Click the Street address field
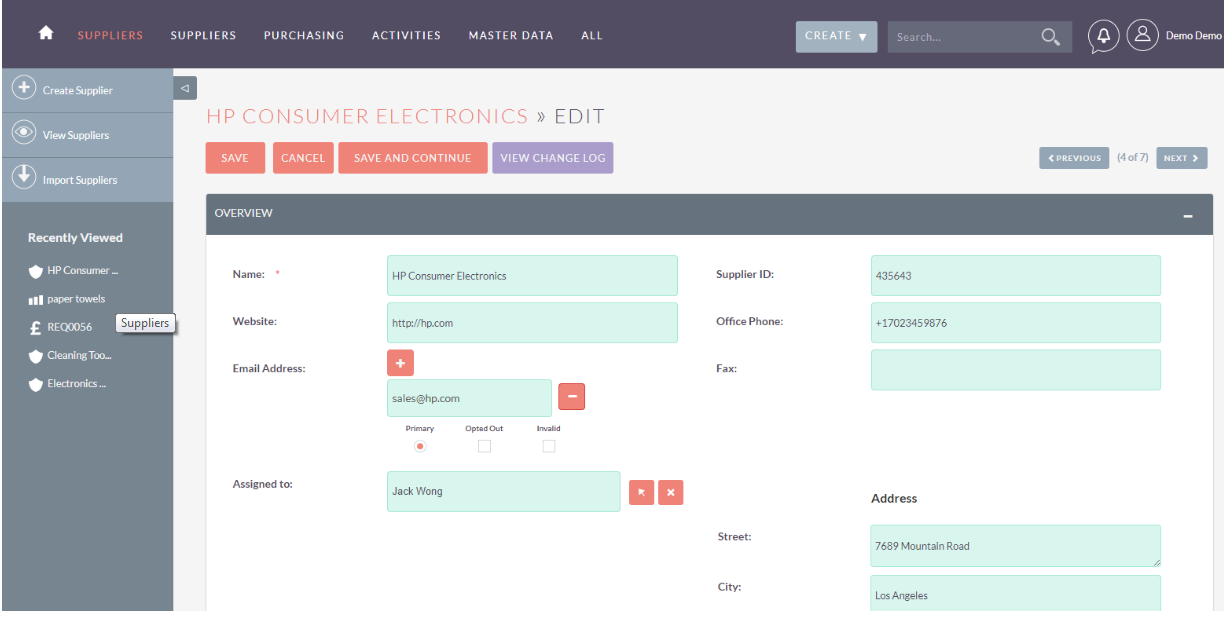Image resolution: width=1224 pixels, height=620 pixels. 1016,546
